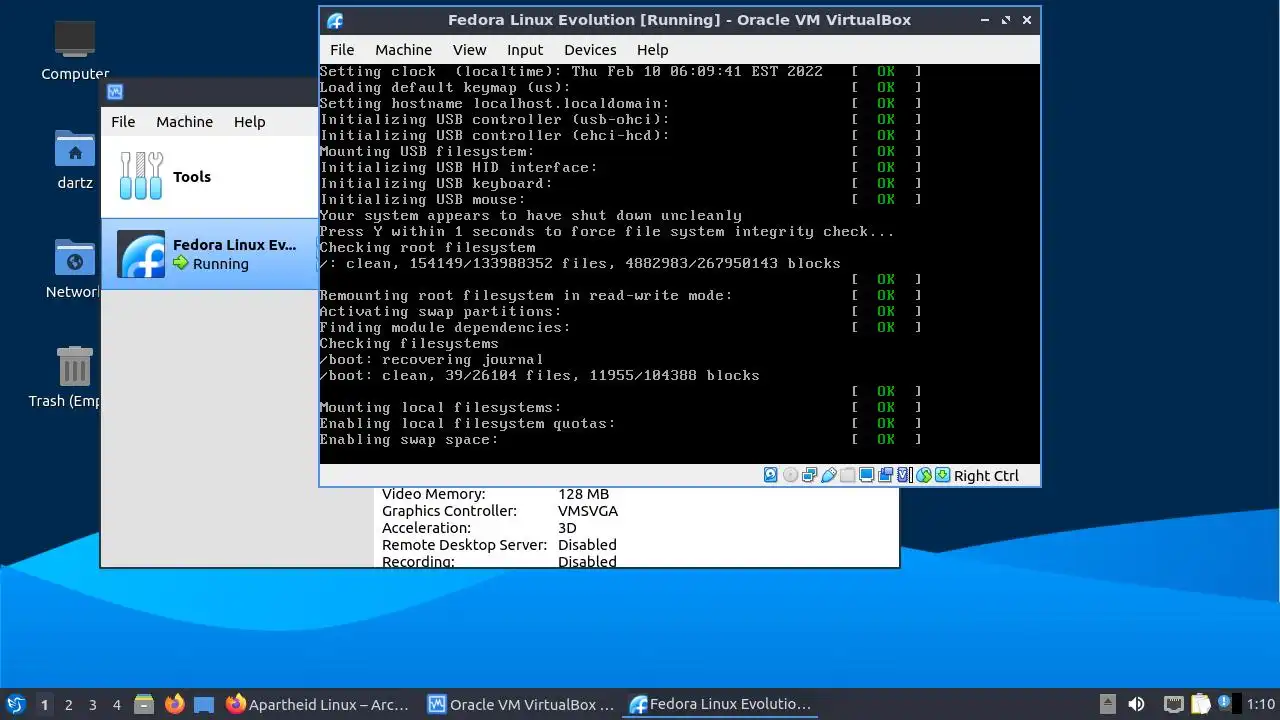Click the VirtualBox Manager window title icon
Screen dimensions: 1280x720
tap(115, 92)
